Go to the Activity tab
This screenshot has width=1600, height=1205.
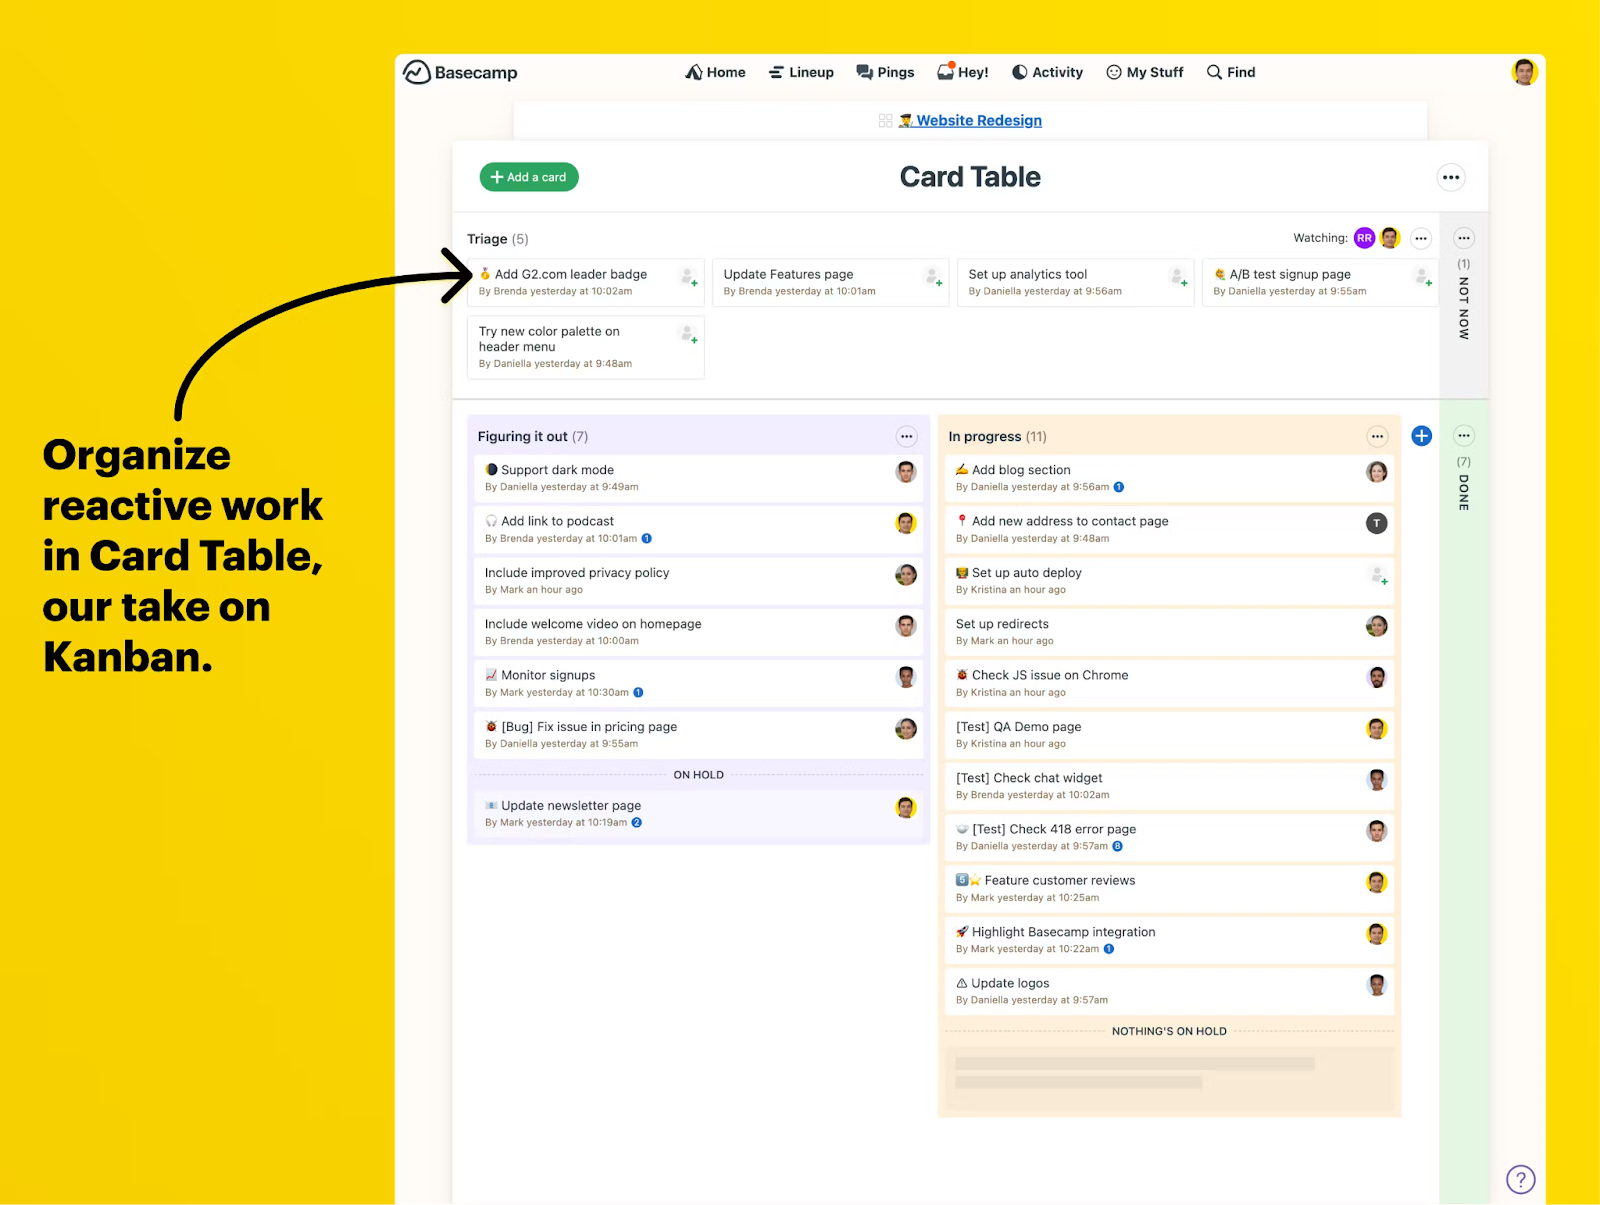[x=1047, y=72]
